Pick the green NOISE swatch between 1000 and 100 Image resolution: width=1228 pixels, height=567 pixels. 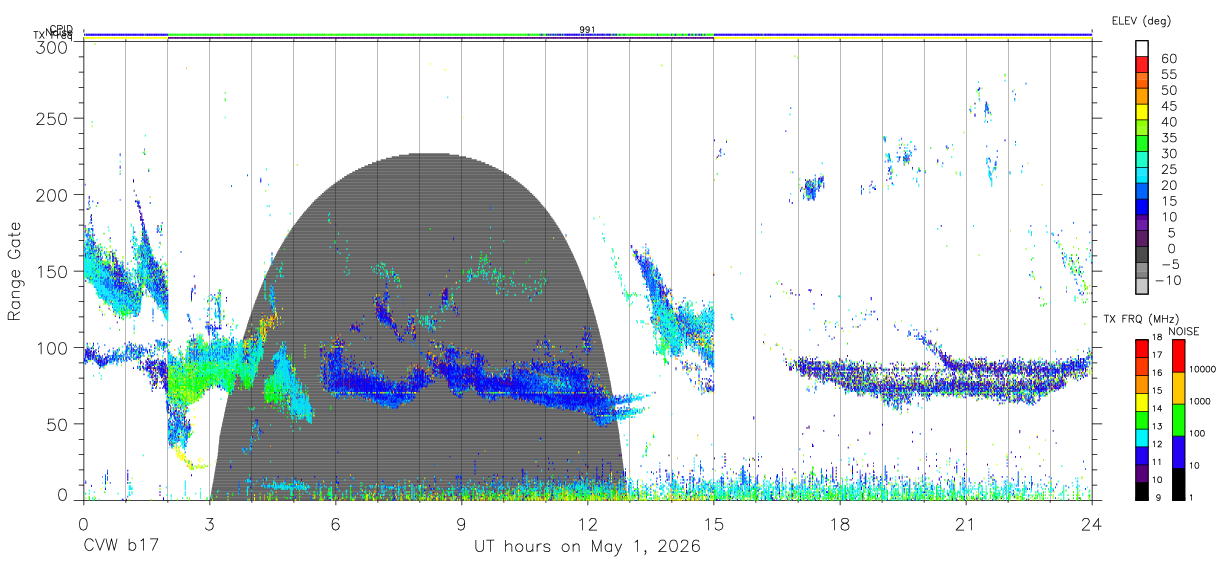coord(1179,420)
